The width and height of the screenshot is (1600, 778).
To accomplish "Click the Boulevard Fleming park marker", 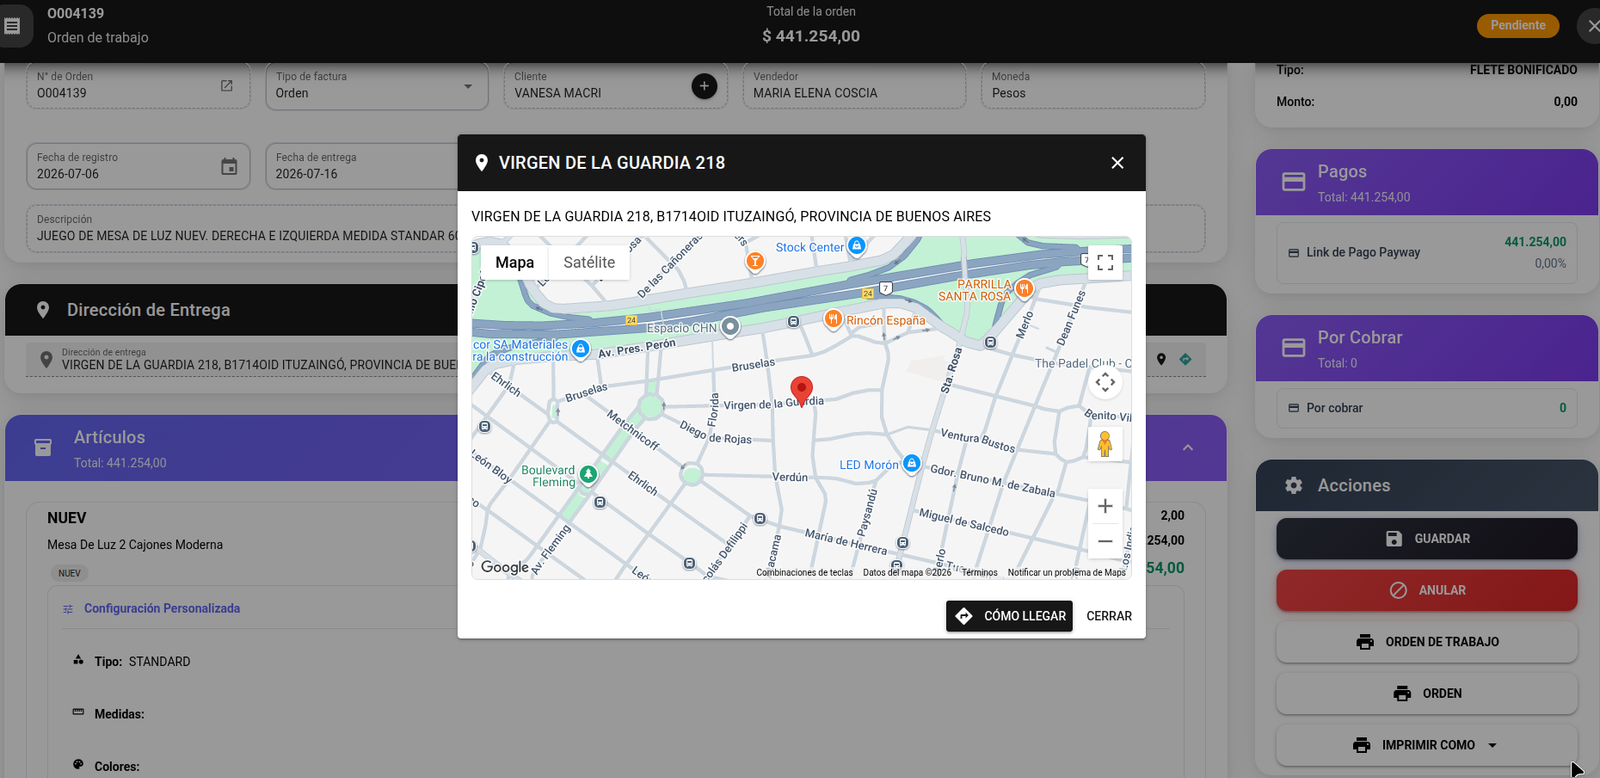I will 589,474.
